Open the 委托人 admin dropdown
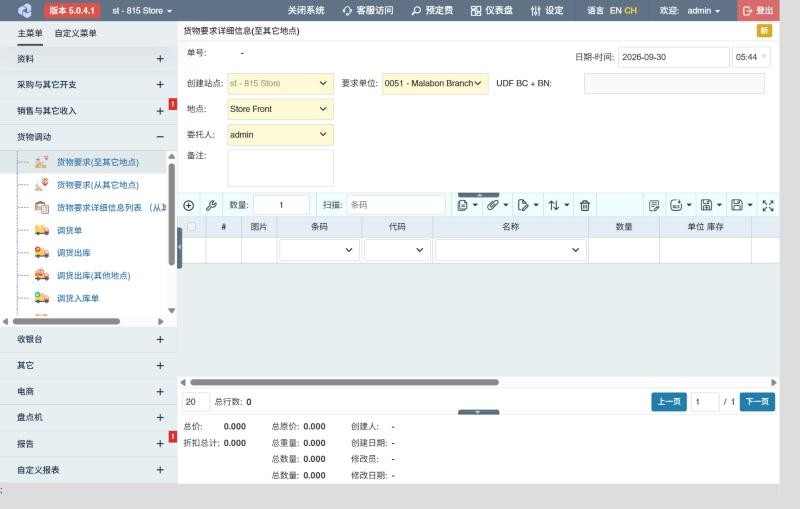Image resolution: width=800 pixels, height=509 pixels. pos(281,135)
